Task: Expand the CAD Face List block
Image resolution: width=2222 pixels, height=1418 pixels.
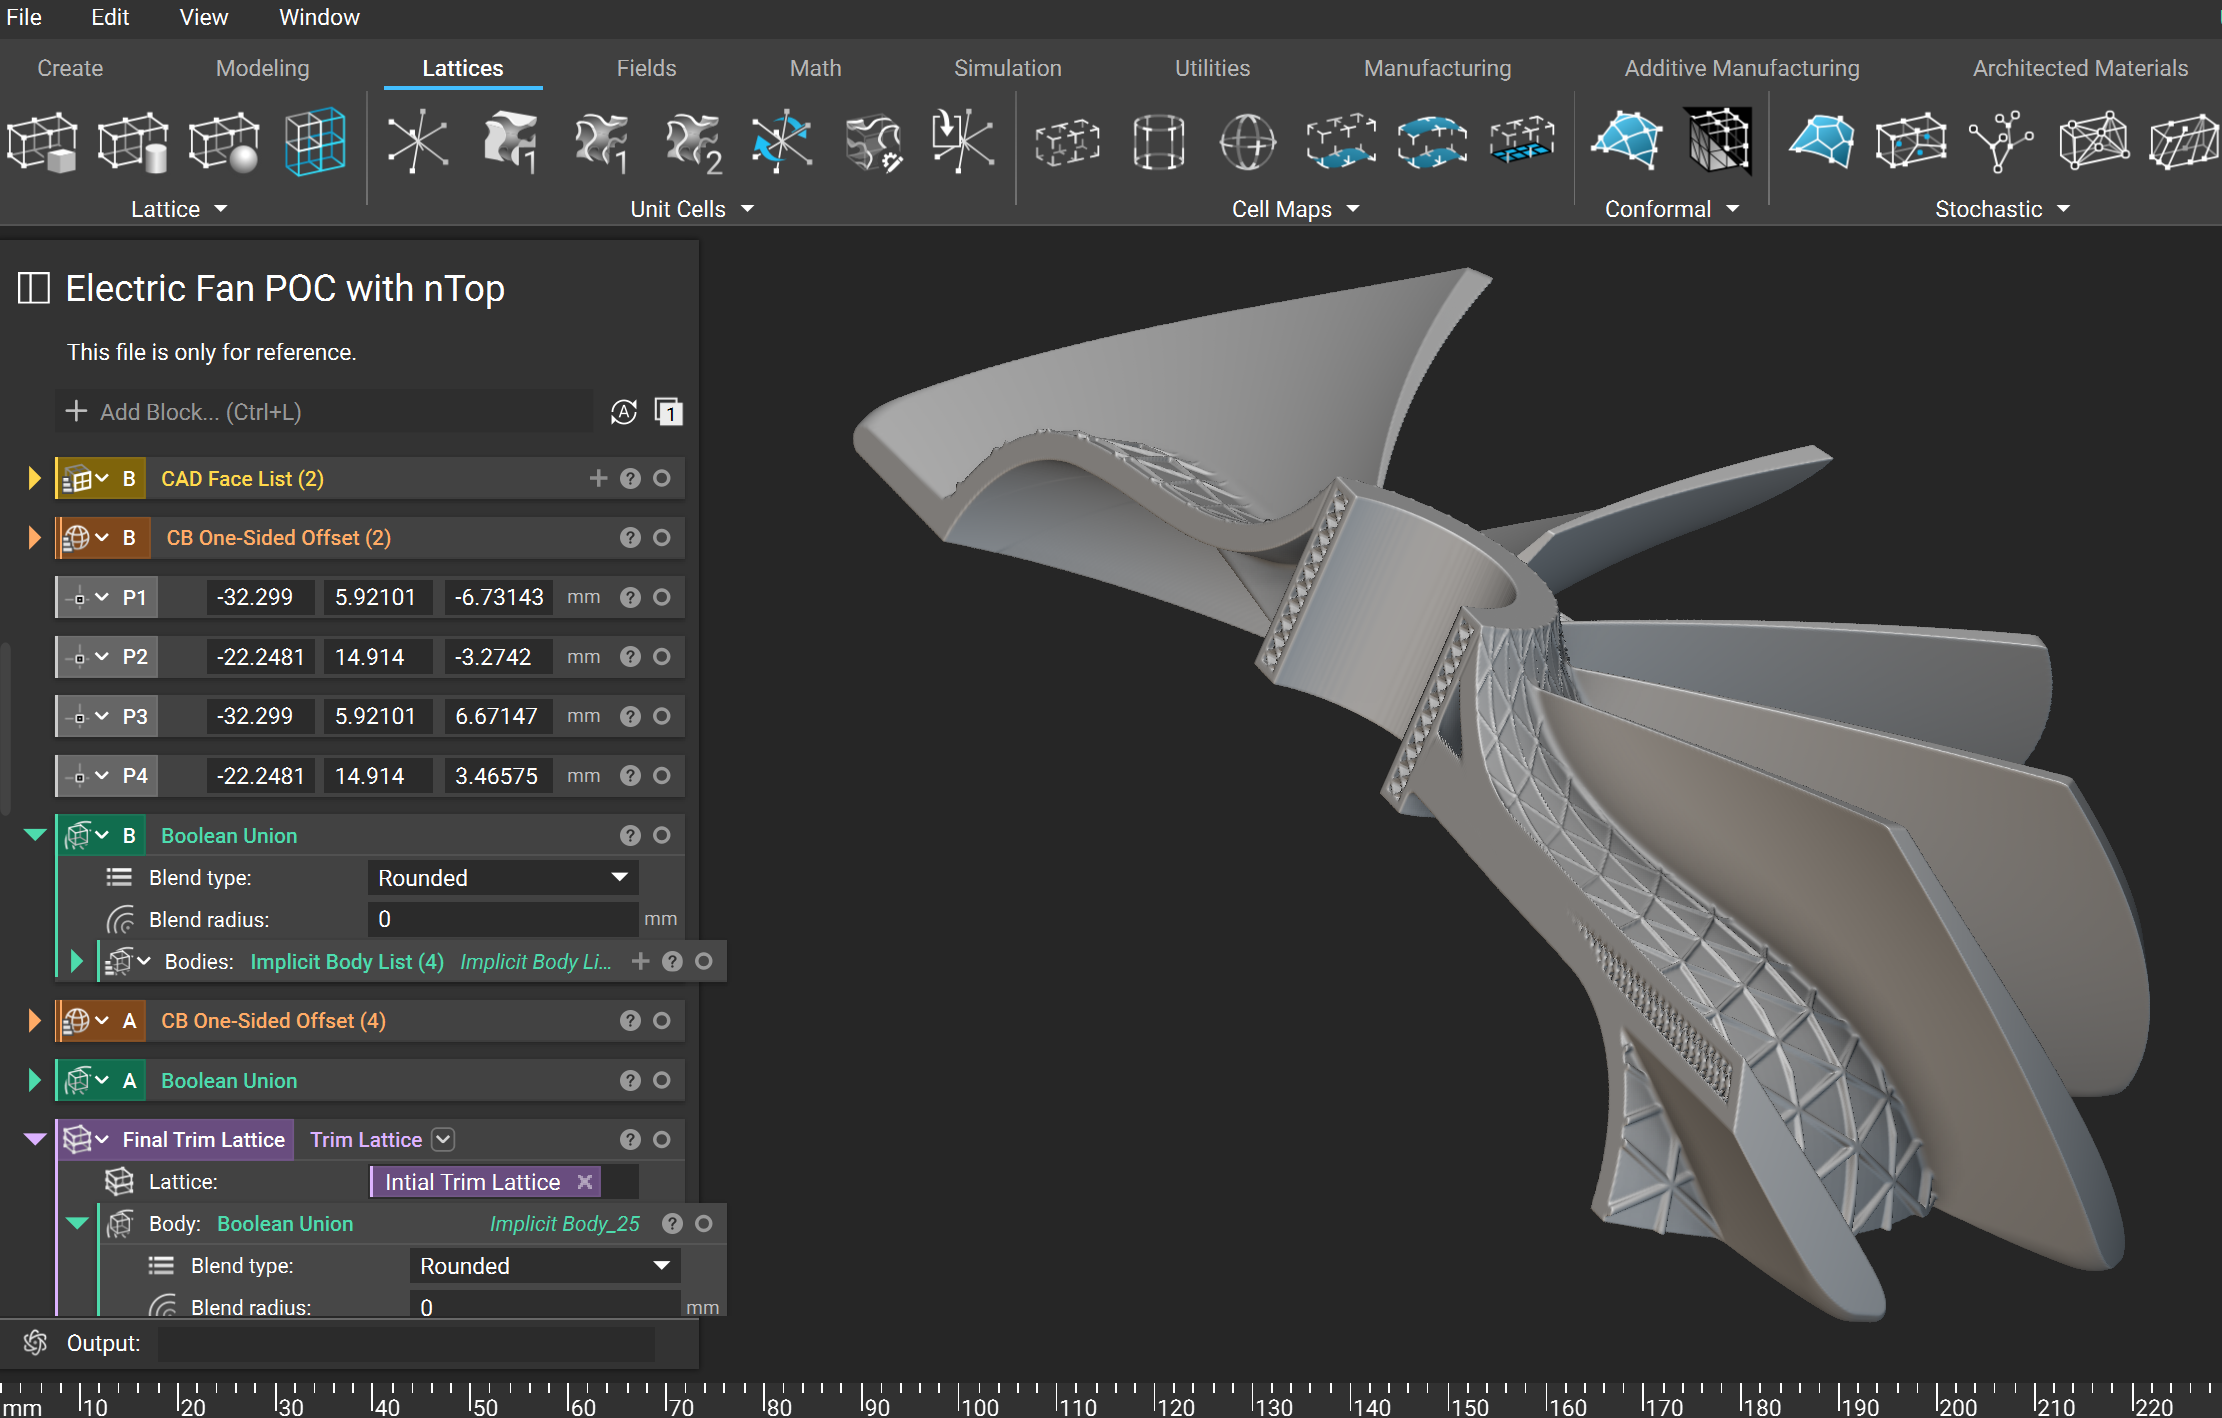Action: 33,478
